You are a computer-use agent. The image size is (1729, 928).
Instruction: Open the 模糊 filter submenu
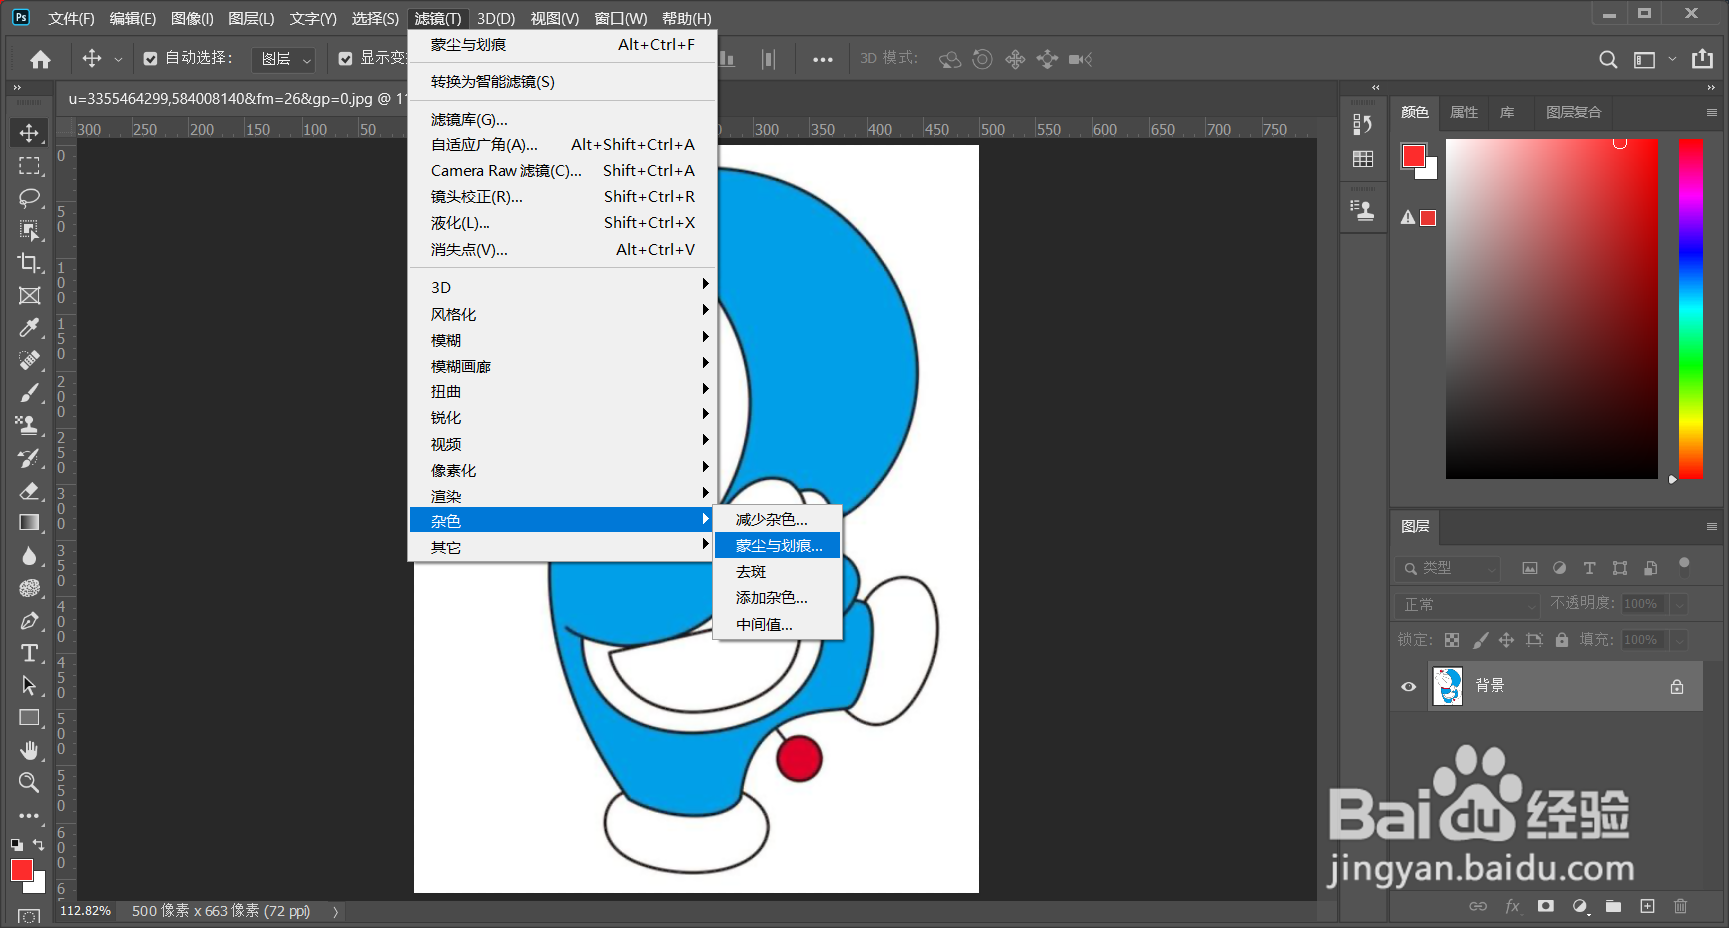pyautogui.click(x=563, y=340)
